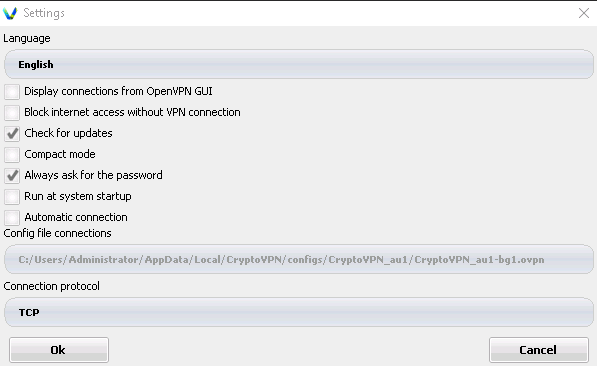Screen dimensions: 597x366
Task: Click the Connection protocol heading label
Action: (x=51, y=286)
